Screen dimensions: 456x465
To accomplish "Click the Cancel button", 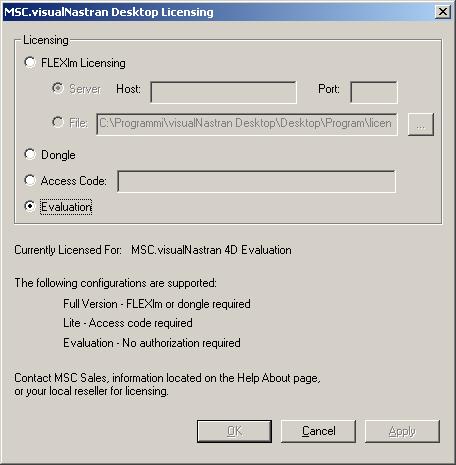I will [318, 431].
